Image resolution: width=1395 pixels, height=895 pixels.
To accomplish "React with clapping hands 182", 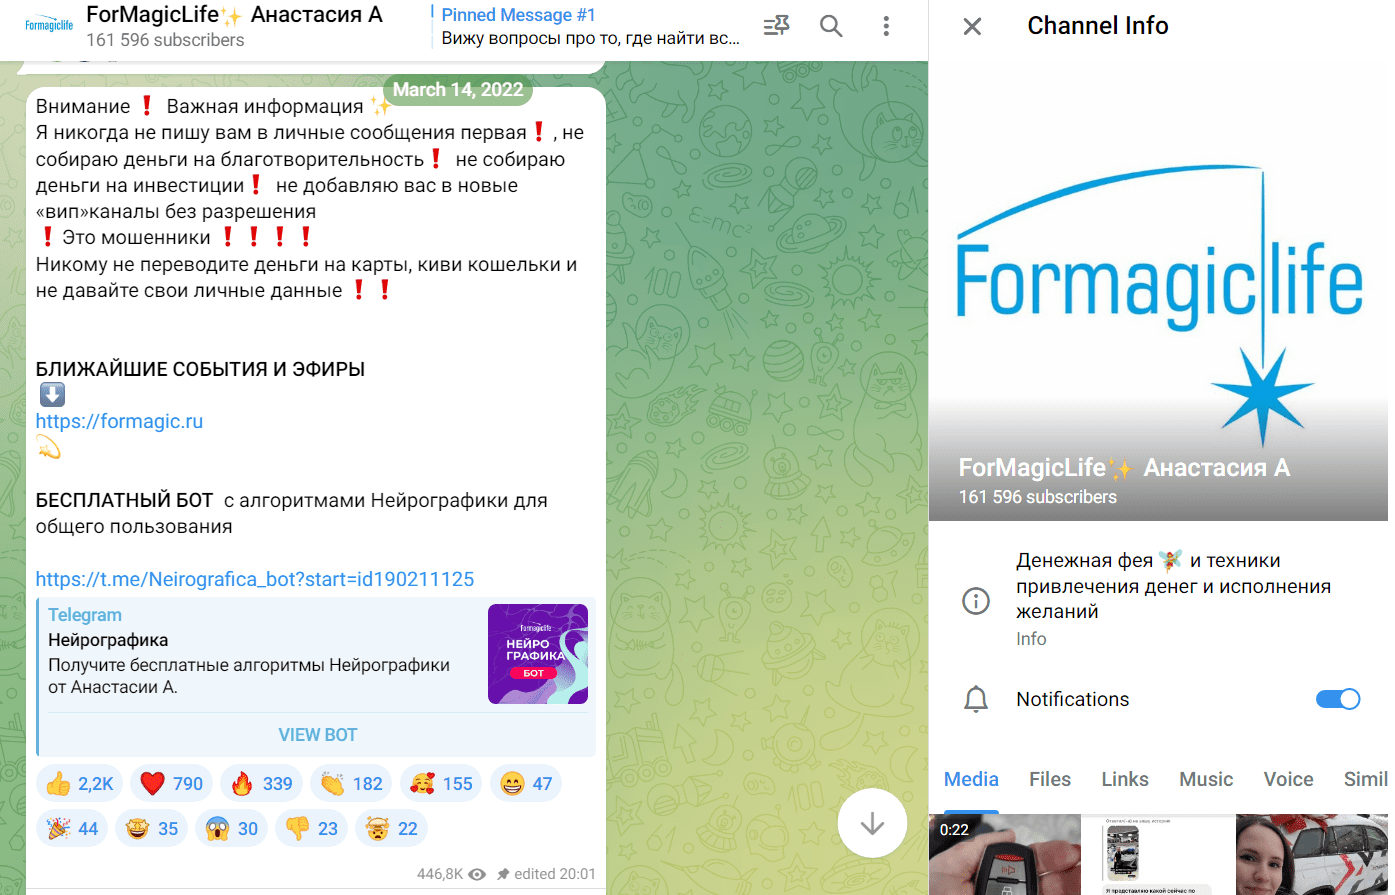I will click(x=352, y=784).
